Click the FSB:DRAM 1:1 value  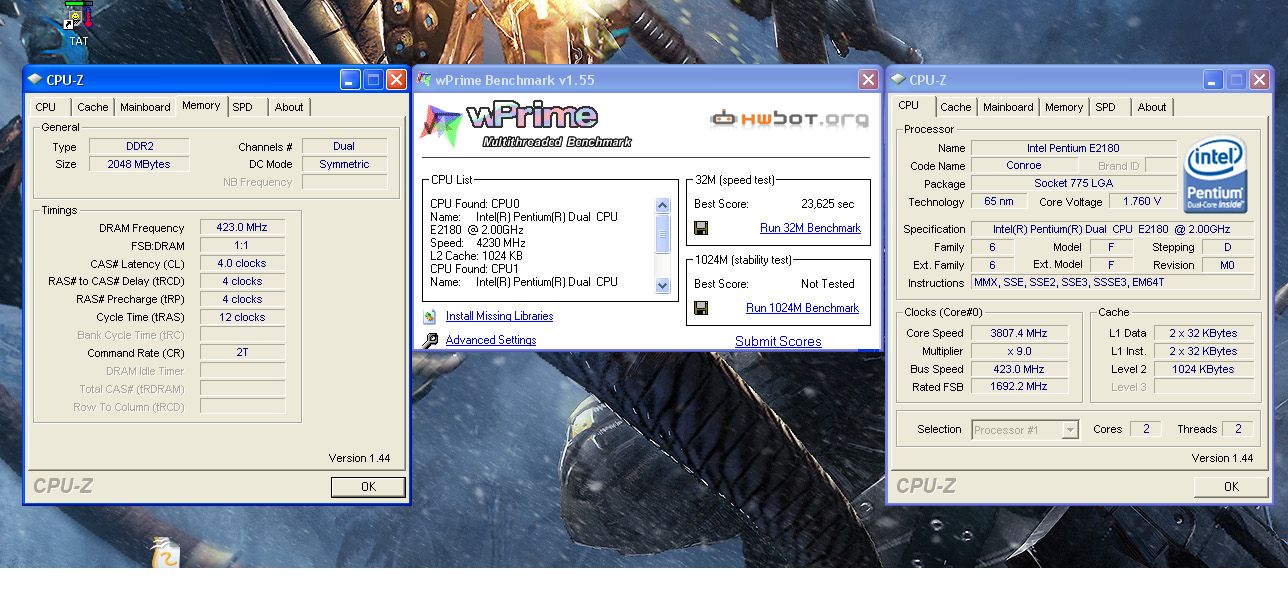click(243, 245)
